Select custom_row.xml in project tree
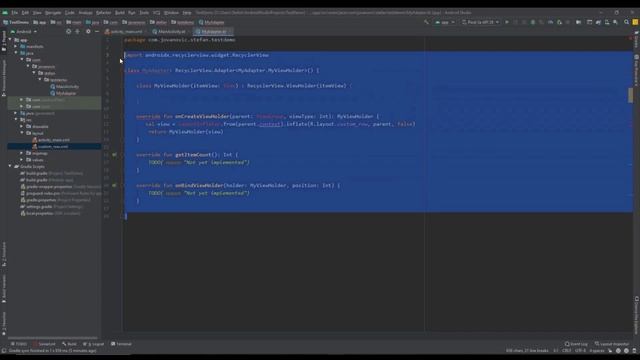This screenshot has height=360, width=640. tap(51, 147)
